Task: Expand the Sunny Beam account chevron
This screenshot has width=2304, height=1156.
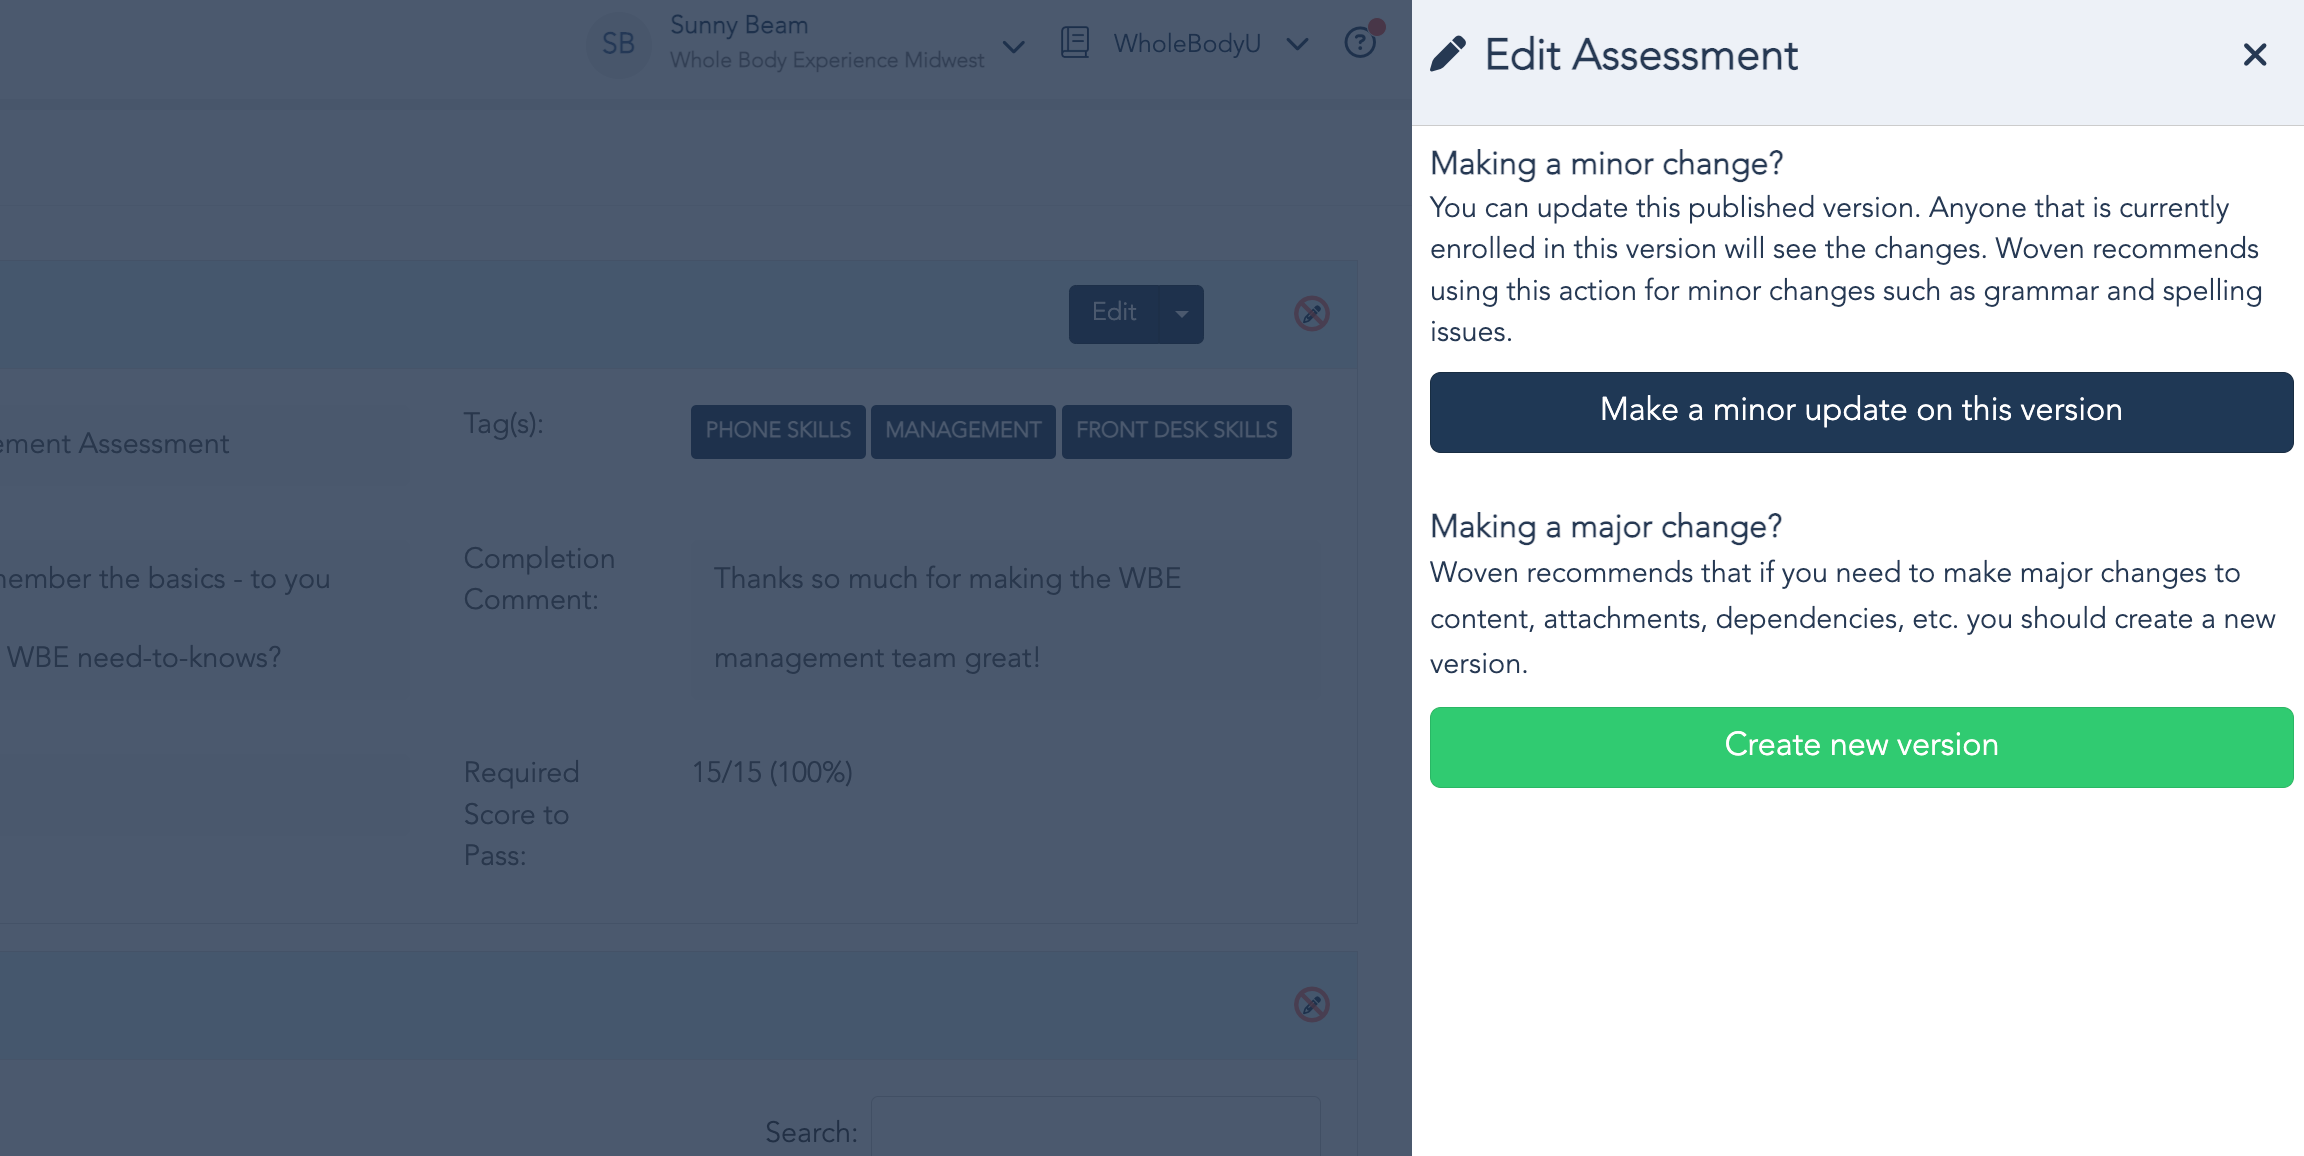Action: pos(1013,47)
